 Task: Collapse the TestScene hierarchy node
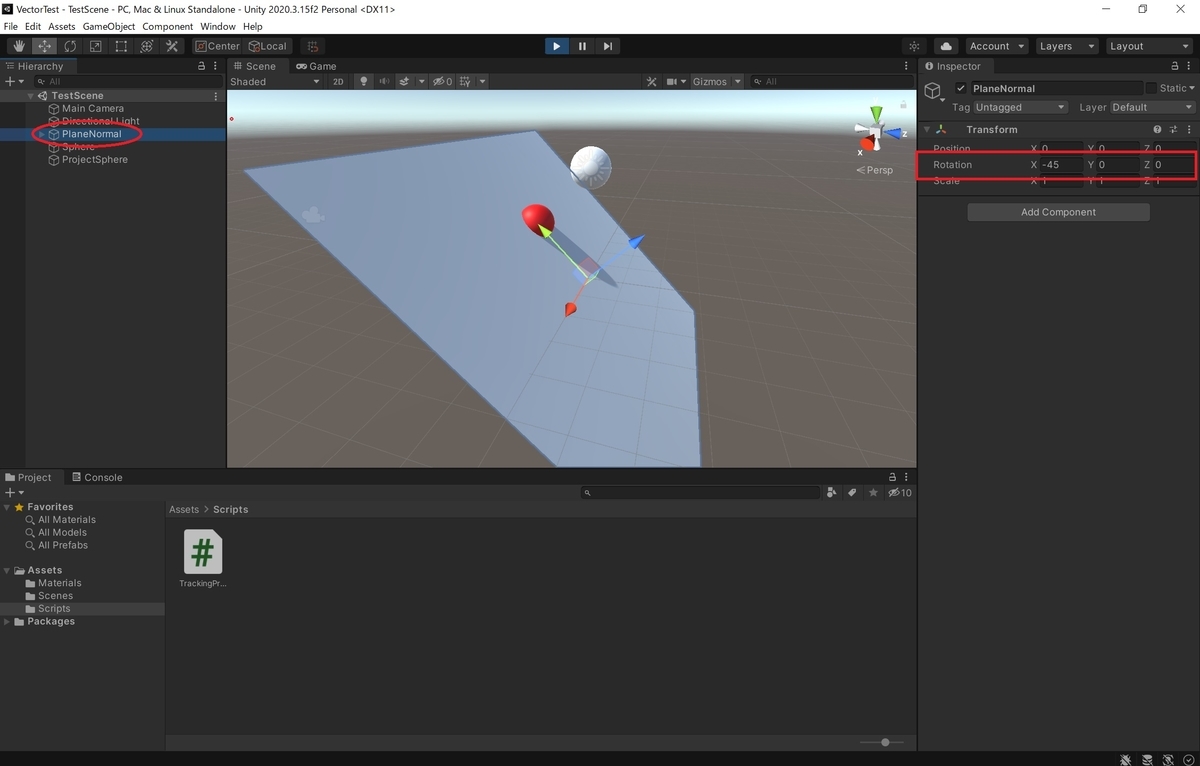[32, 96]
